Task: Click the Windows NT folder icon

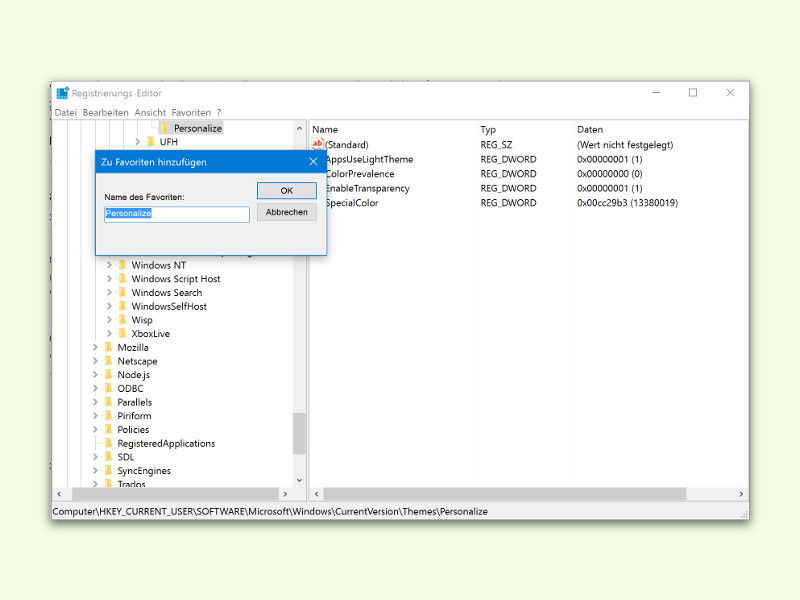Action: 122,265
